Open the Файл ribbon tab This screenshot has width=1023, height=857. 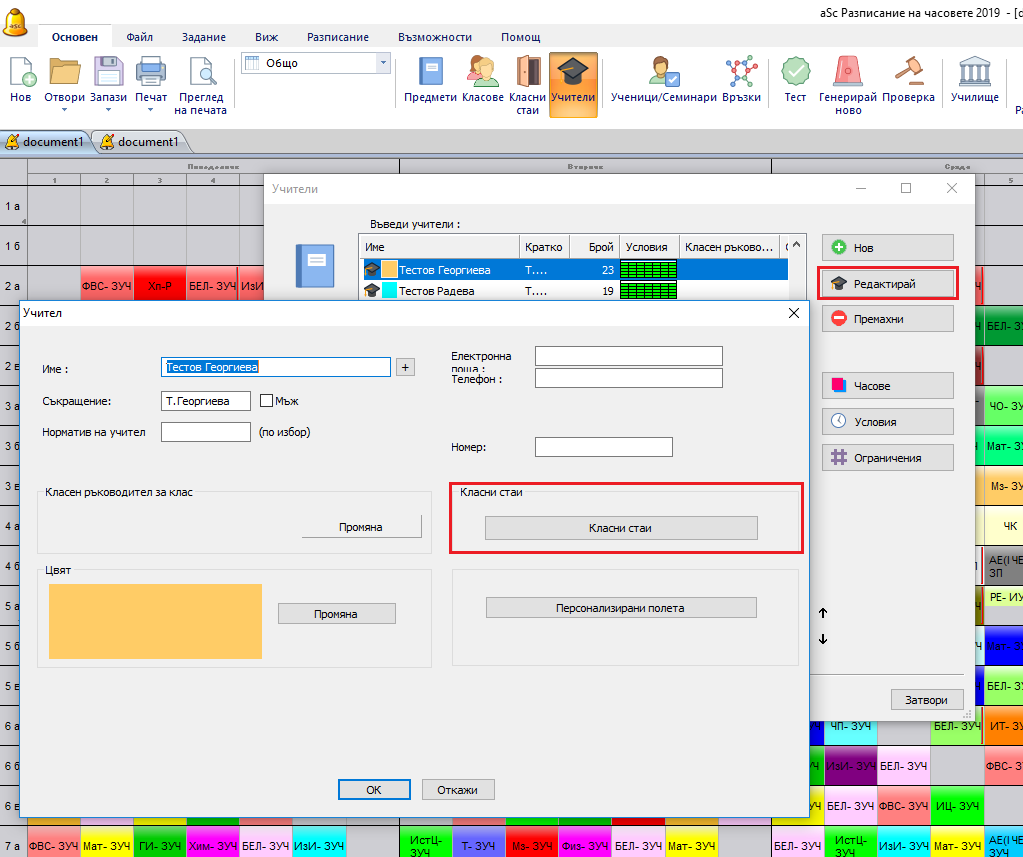tap(140, 37)
